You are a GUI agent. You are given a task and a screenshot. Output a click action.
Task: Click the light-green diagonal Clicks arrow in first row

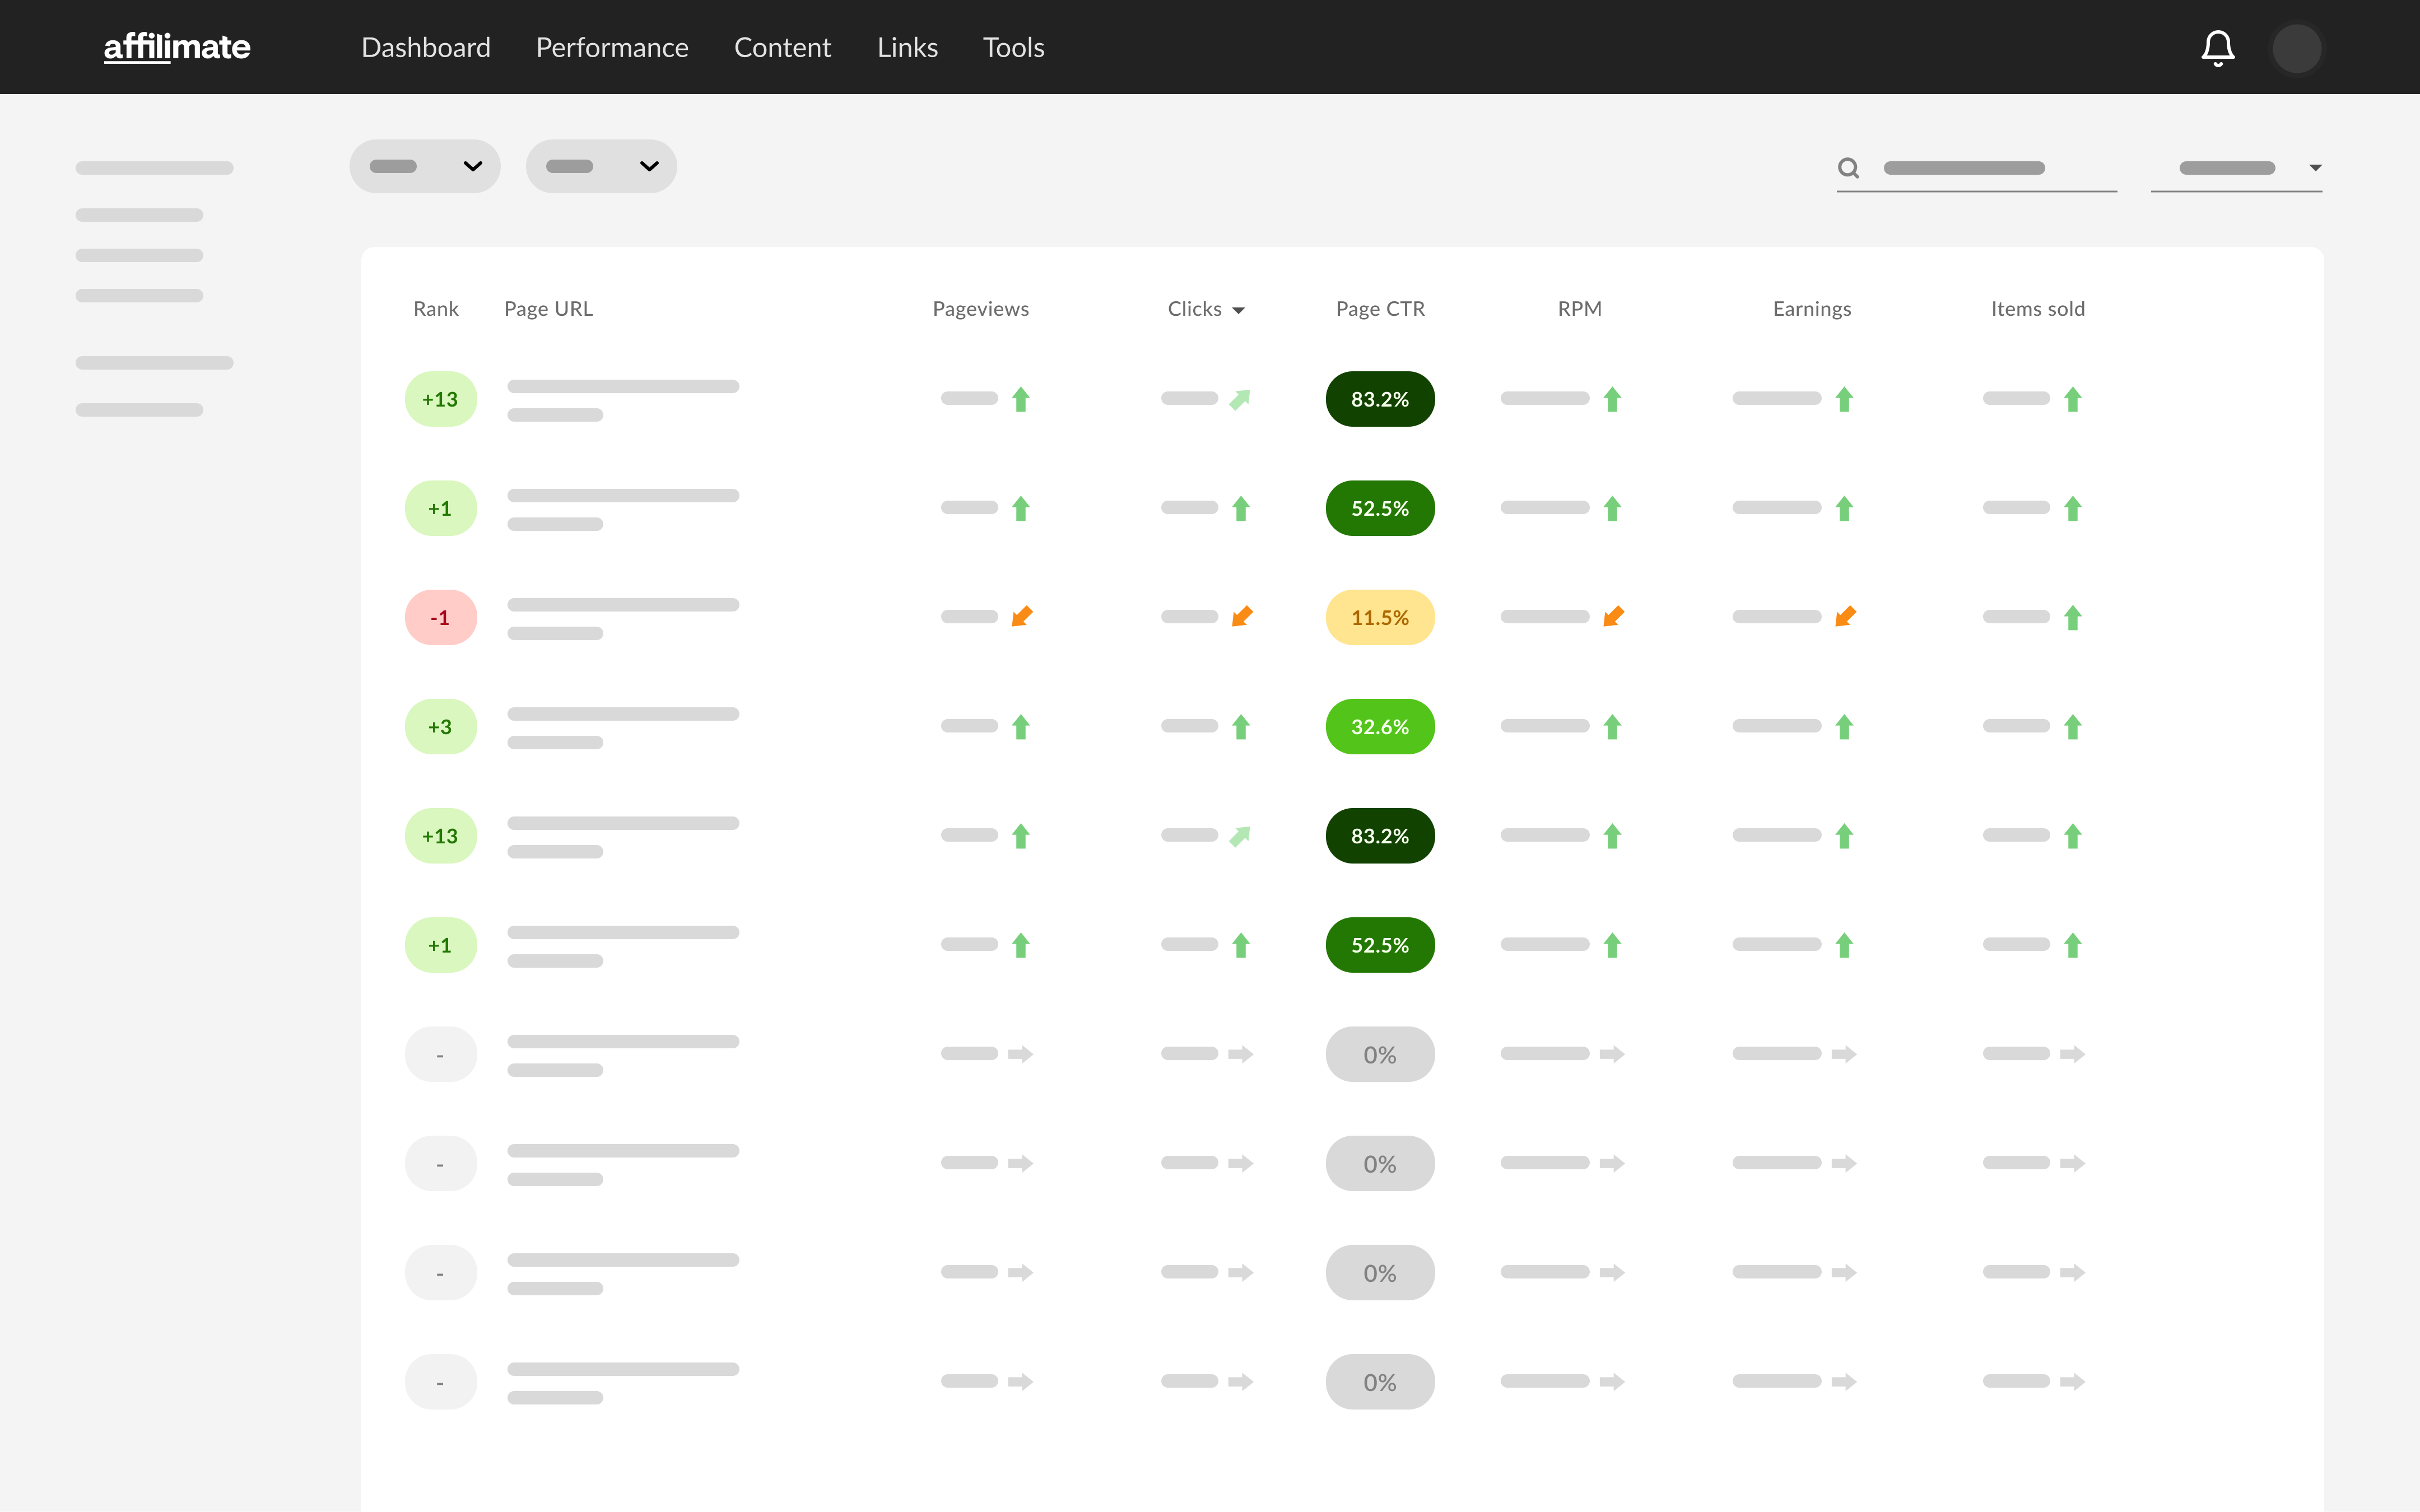point(1240,399)
